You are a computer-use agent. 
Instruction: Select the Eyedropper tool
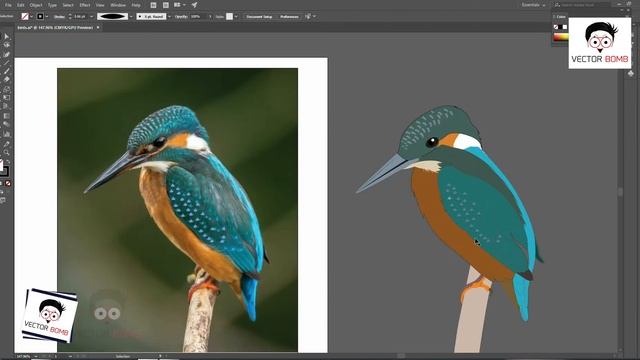coord(7,144)
